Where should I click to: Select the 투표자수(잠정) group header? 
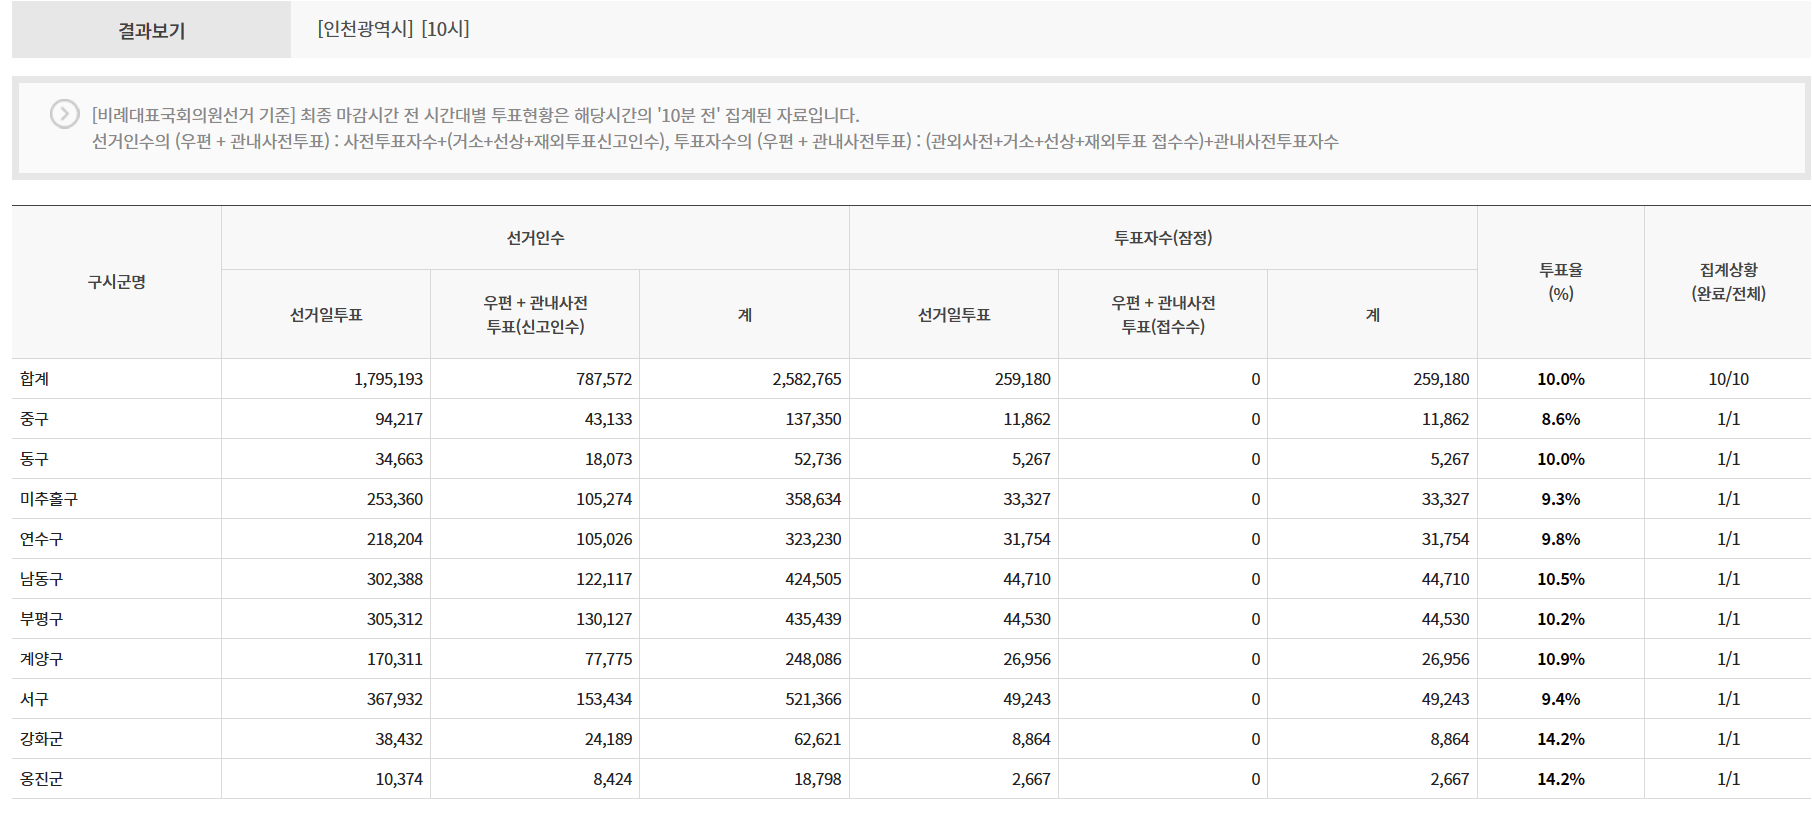pos(1163,238)
